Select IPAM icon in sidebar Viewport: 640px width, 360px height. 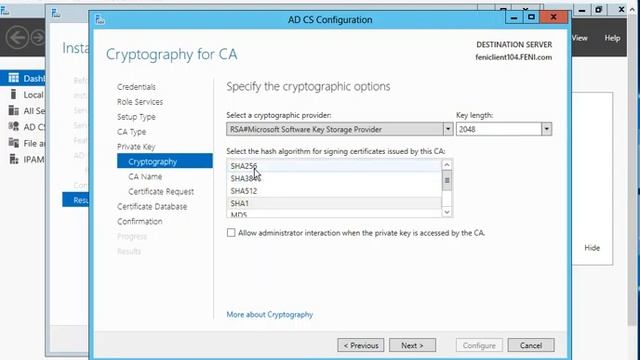(x=13, y=159)
